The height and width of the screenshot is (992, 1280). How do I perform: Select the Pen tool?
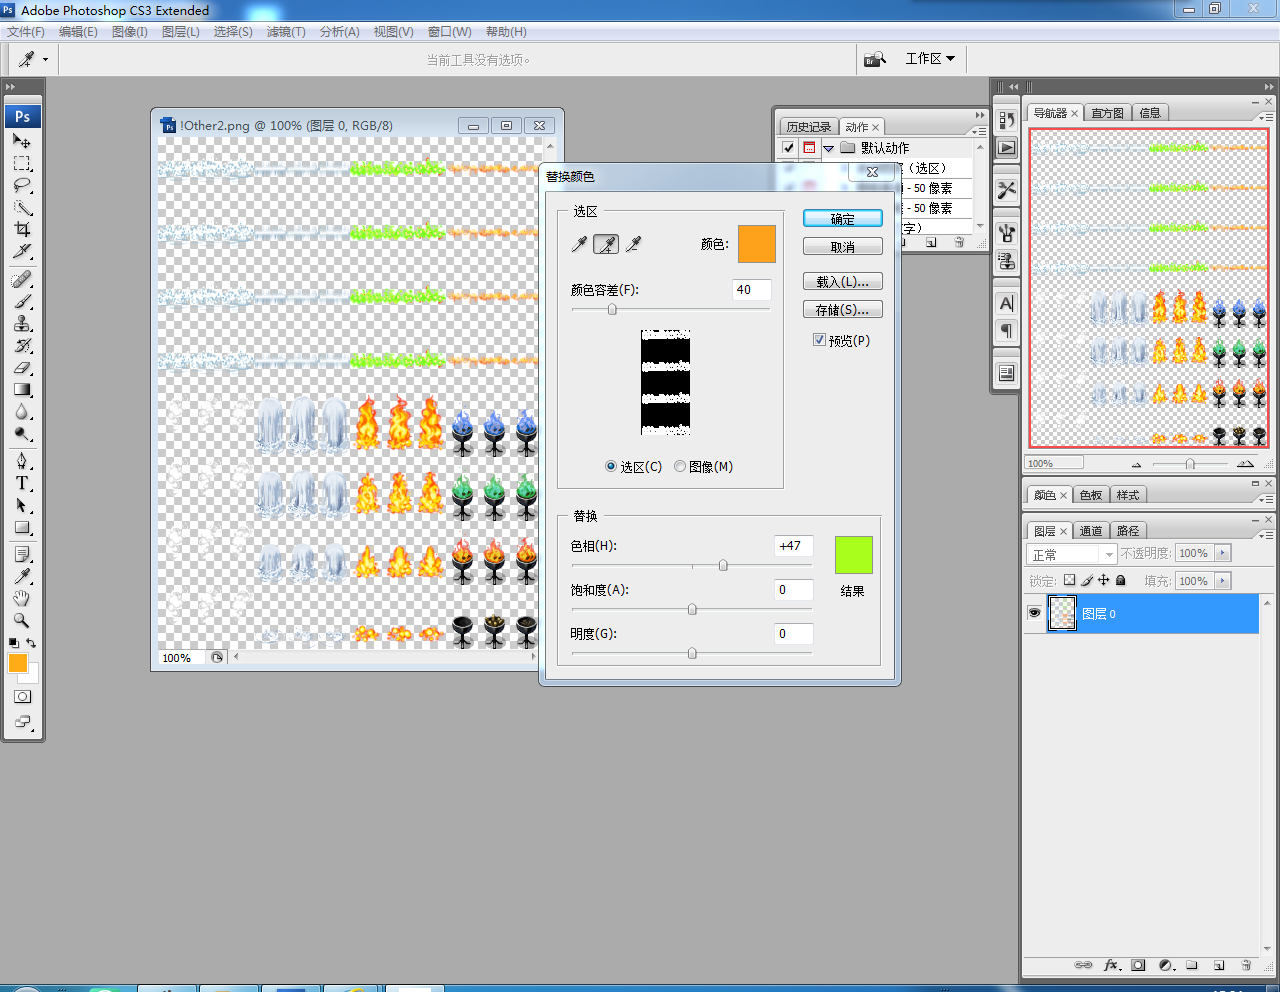(x=22, y=461)
